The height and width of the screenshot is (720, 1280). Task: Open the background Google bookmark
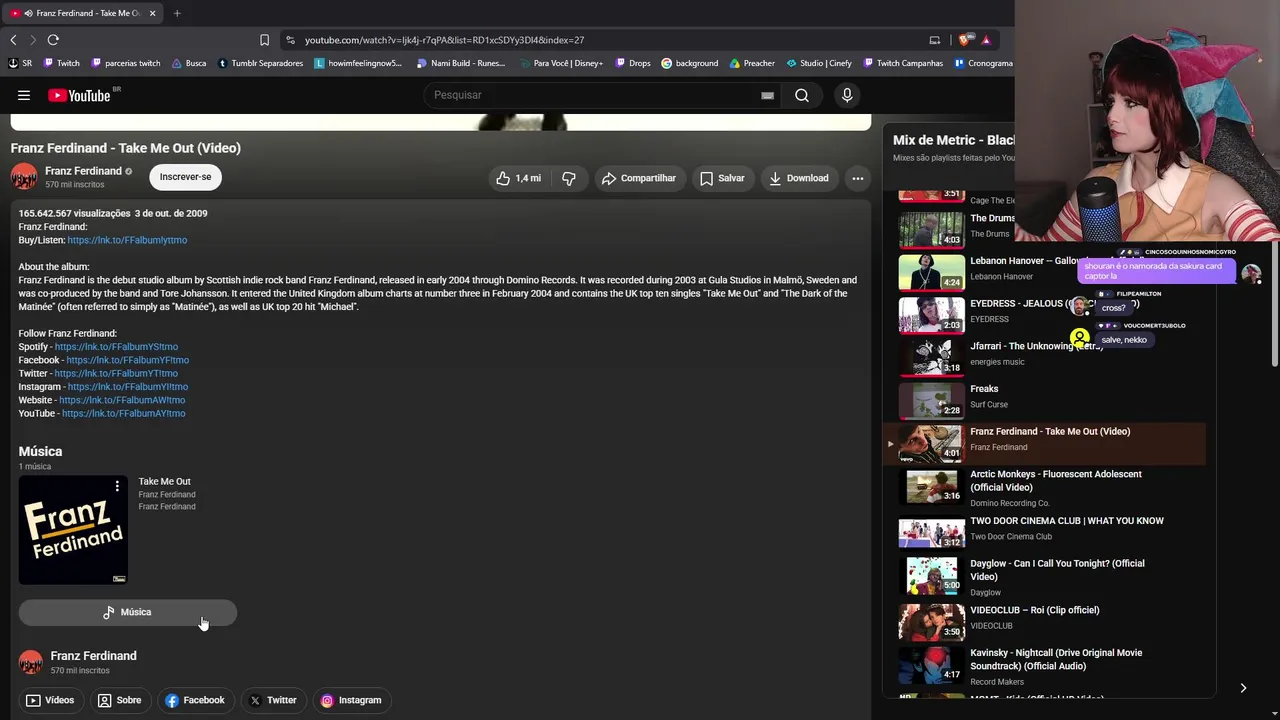[x=690, y=63]
